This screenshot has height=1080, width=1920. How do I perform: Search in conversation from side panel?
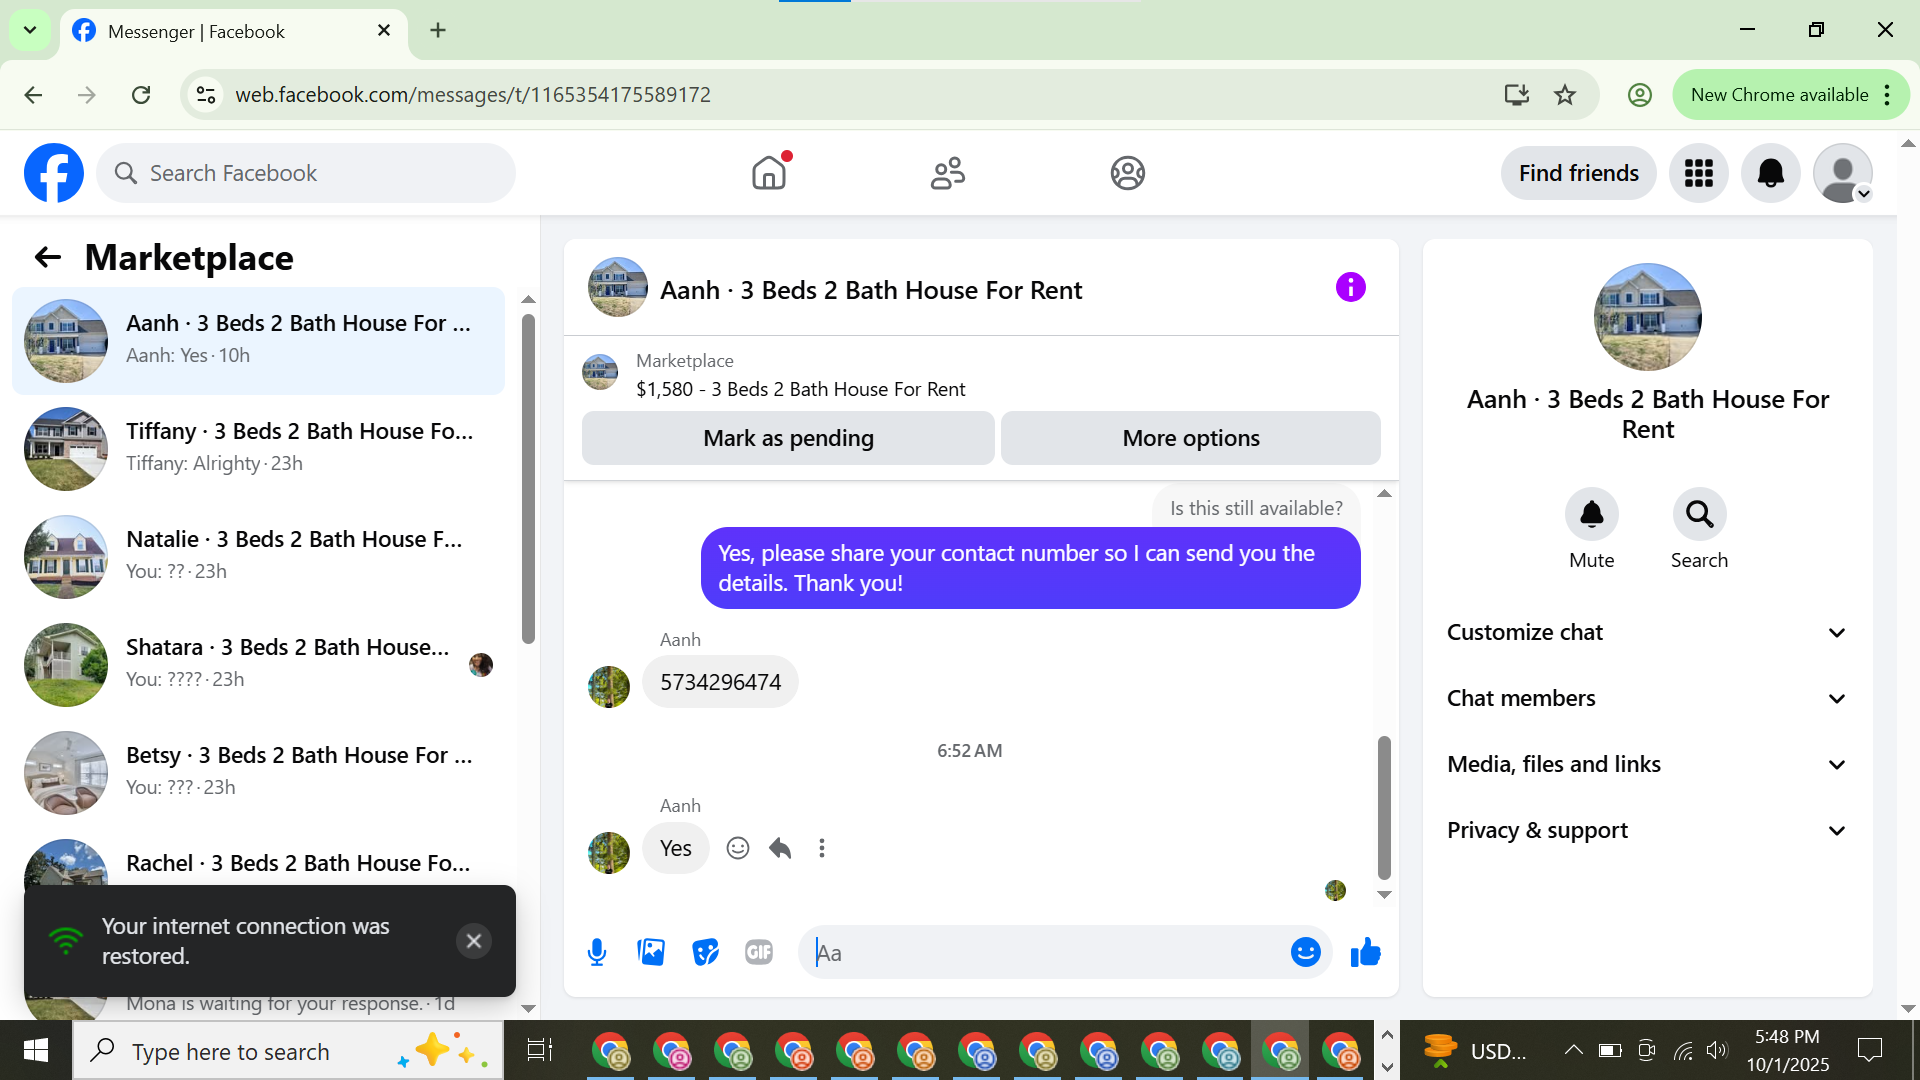tap(1699, 514)
